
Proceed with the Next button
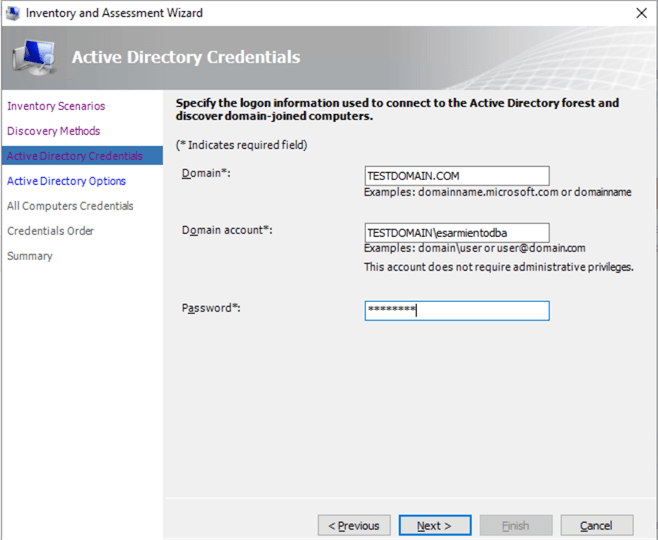tap(435, 525)
